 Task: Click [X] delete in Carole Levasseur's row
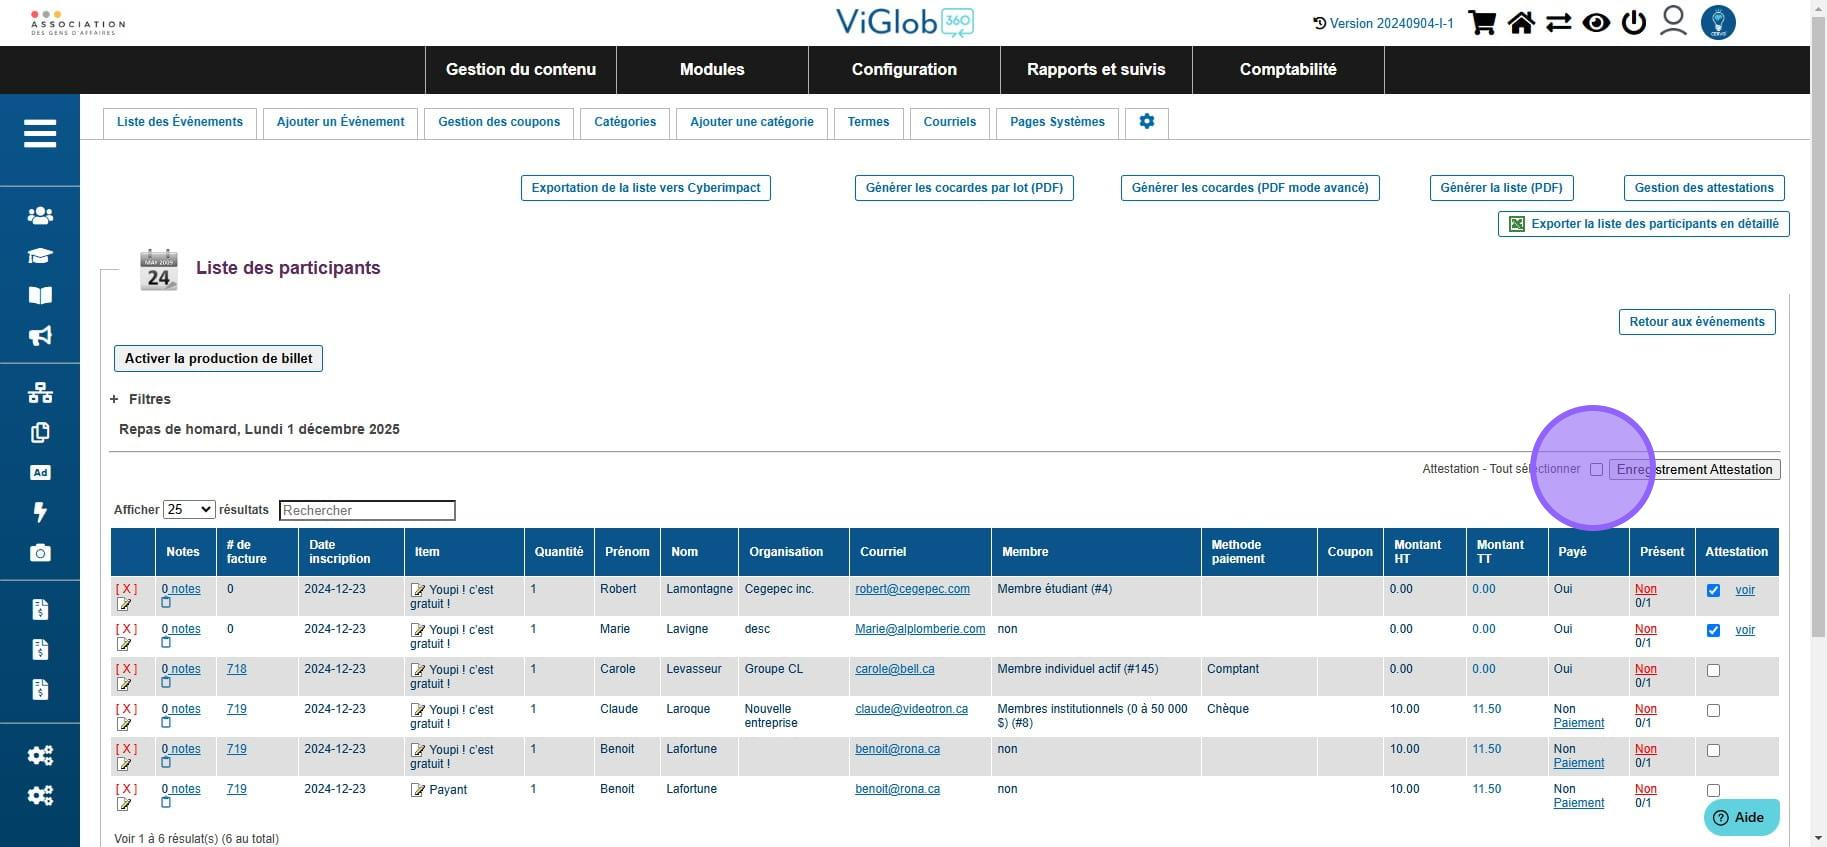(126, 669)
